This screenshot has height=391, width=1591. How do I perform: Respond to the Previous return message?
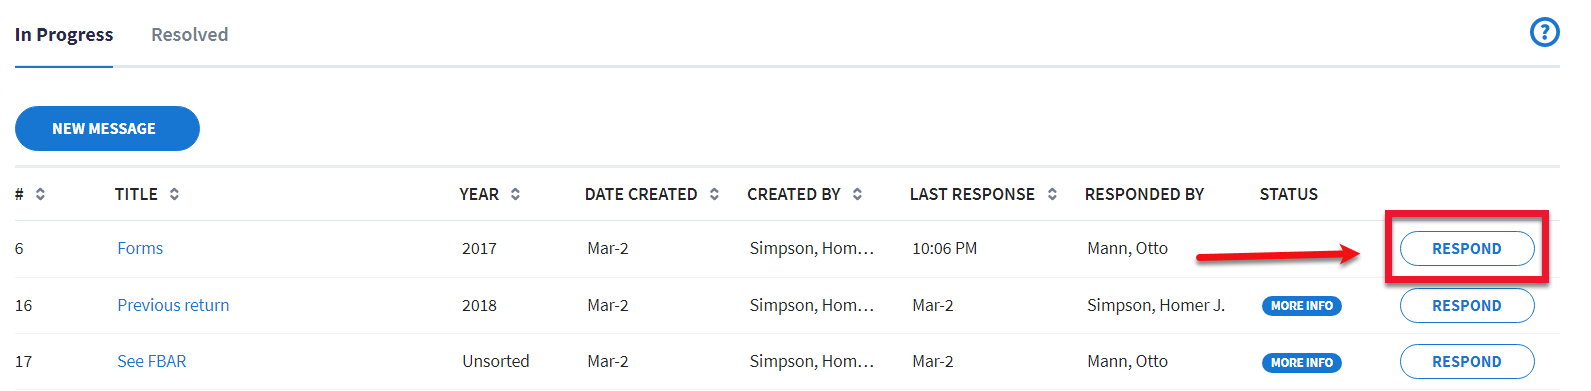coord(1467,306)
